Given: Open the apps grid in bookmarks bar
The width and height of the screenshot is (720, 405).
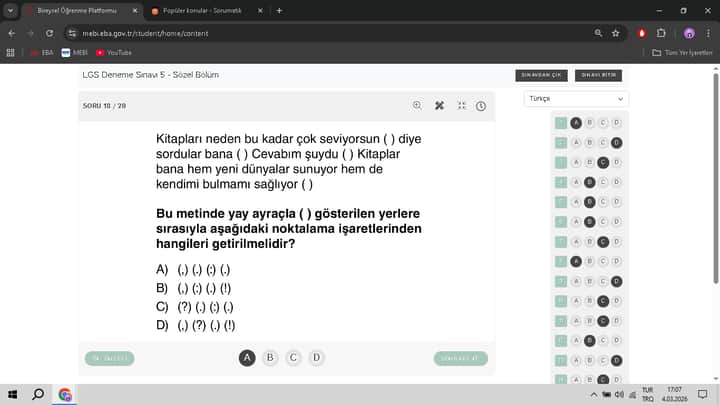Looking at the screenshot, I should pos(11,53).
